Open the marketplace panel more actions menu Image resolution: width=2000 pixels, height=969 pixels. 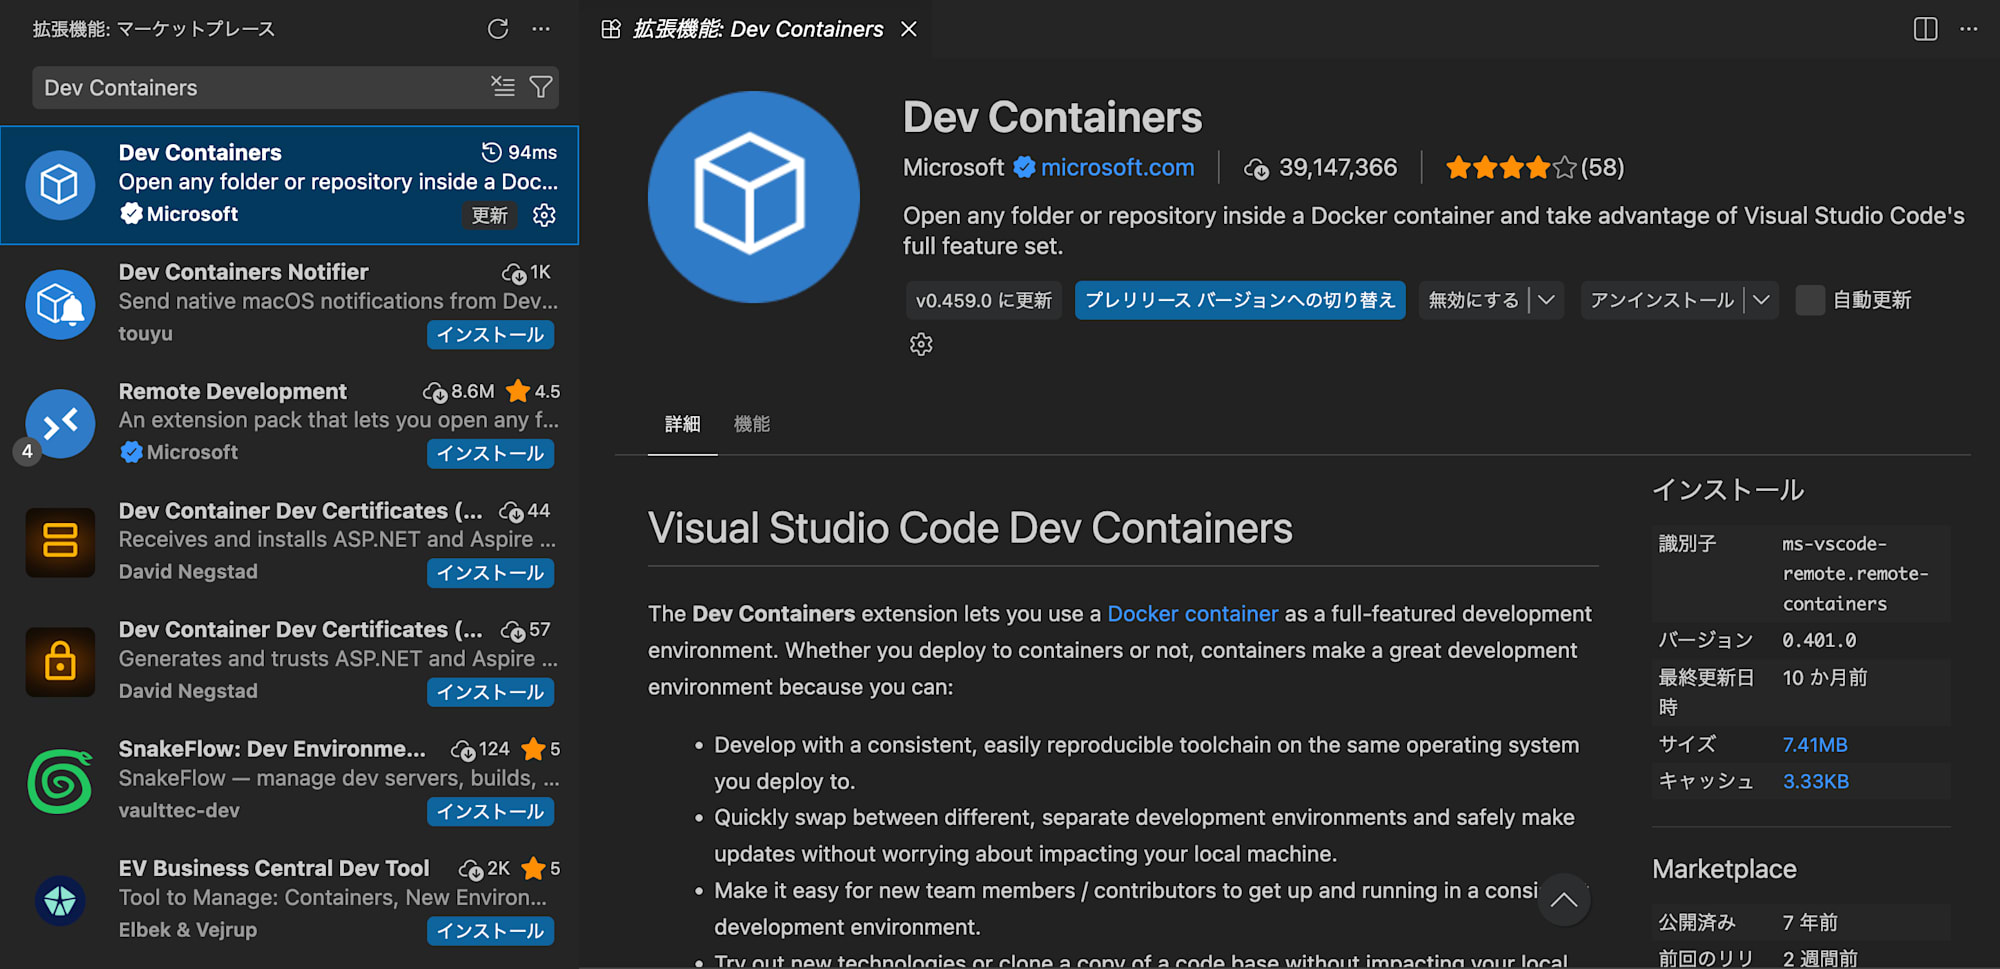coord(541,29)
